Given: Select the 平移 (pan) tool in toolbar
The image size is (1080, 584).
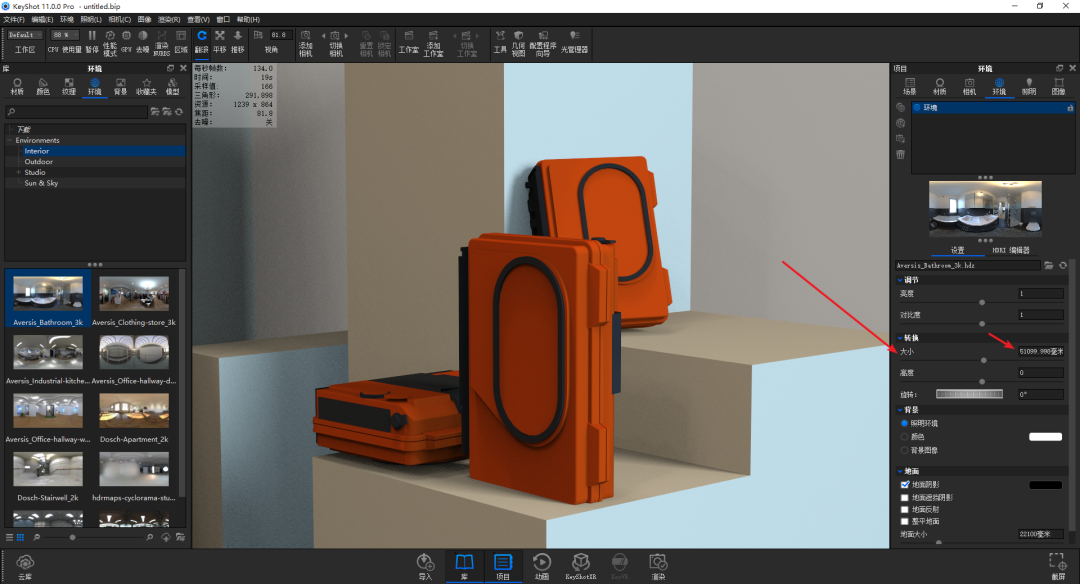Looking at the screenshot, I should [x=220, y=40].
